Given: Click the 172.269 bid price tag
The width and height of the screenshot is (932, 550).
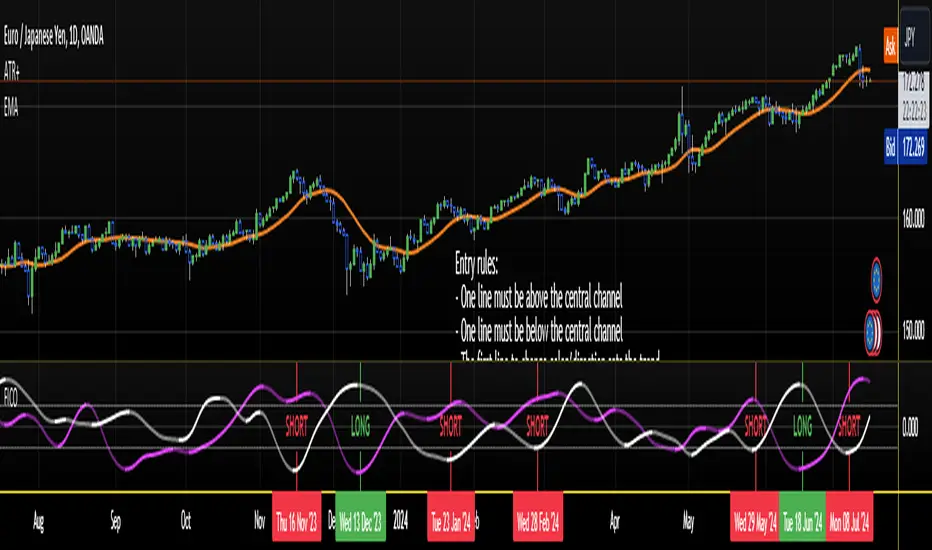Looking at the screenshot, I should coord(914,147).
